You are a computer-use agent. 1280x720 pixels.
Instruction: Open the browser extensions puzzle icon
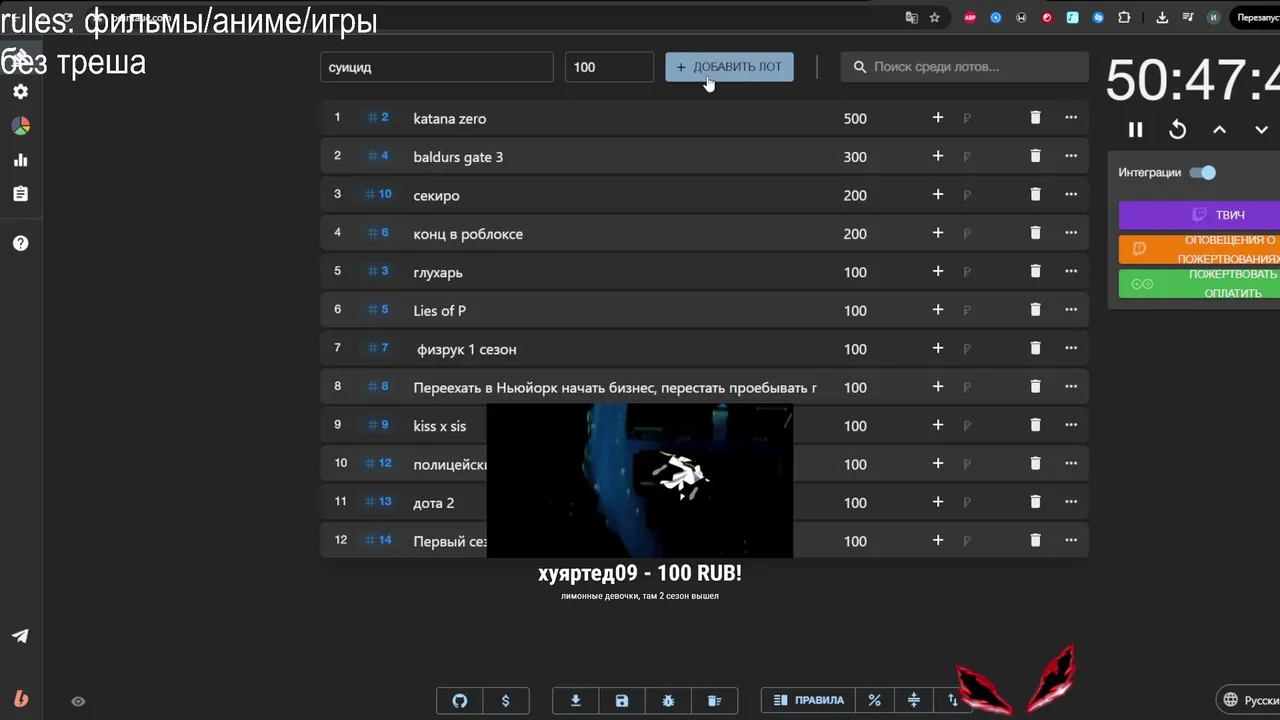pos(1124,17)
